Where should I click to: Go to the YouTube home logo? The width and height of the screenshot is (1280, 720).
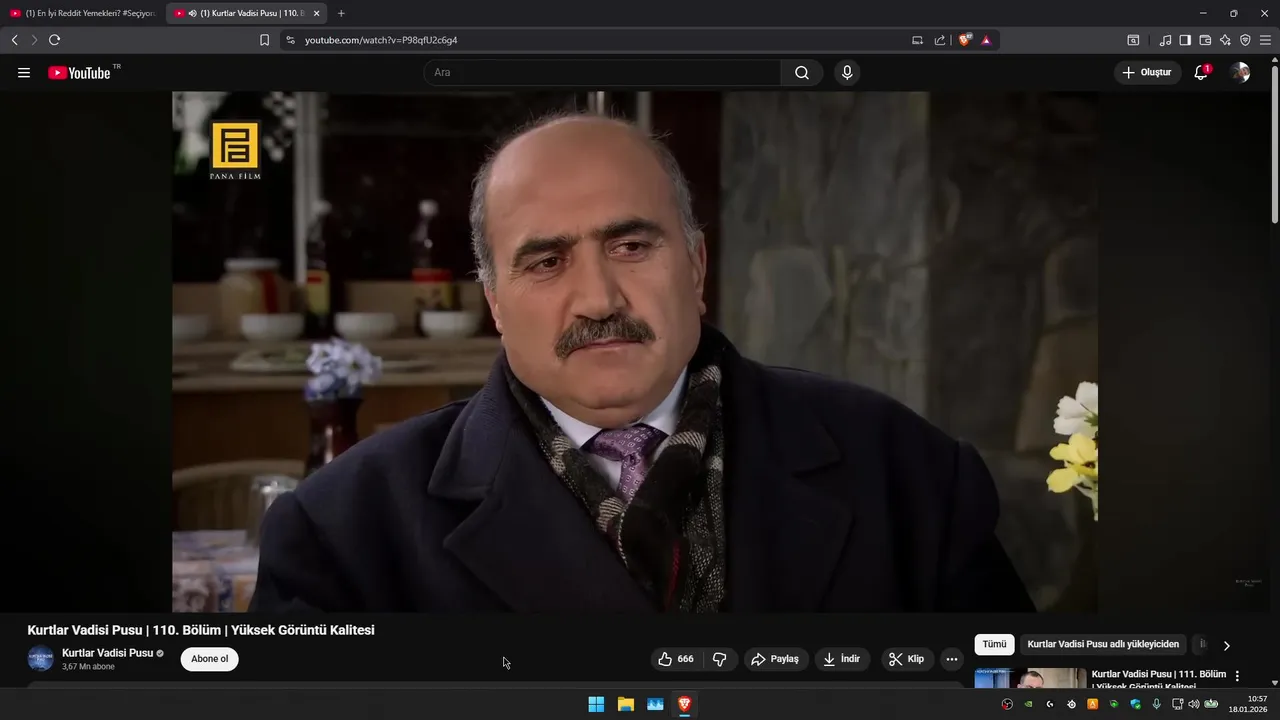tap(79, 73)
